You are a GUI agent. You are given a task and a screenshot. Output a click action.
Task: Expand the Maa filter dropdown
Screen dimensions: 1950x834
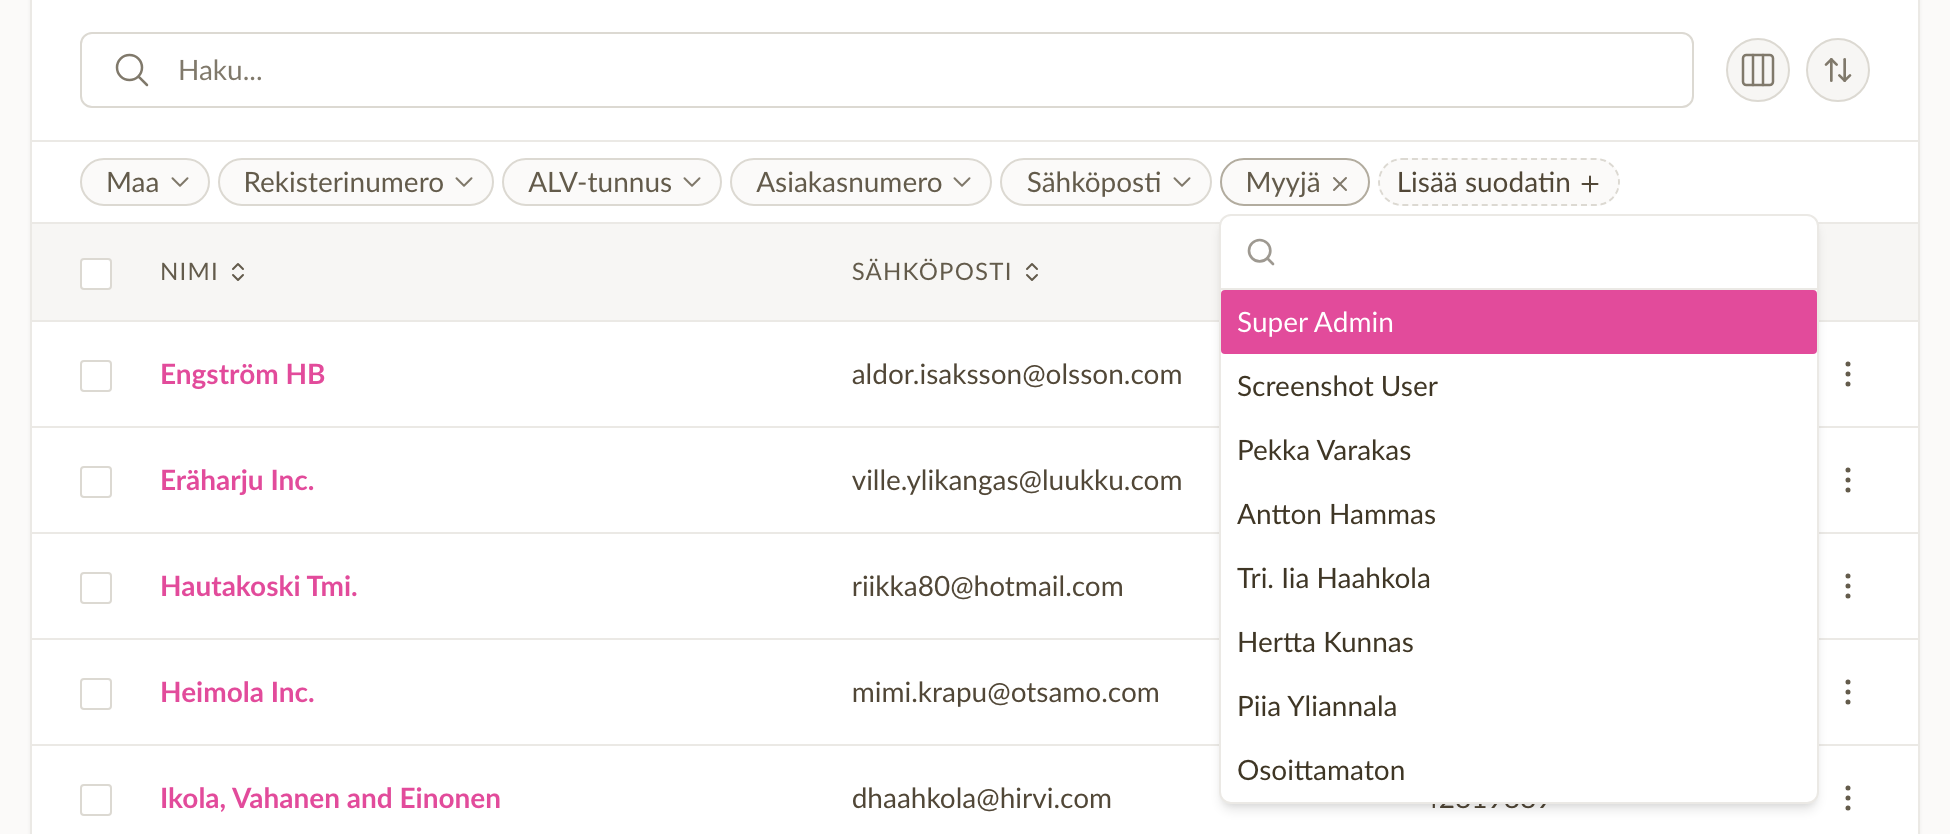pyautogui.click(x=145, y=182)
